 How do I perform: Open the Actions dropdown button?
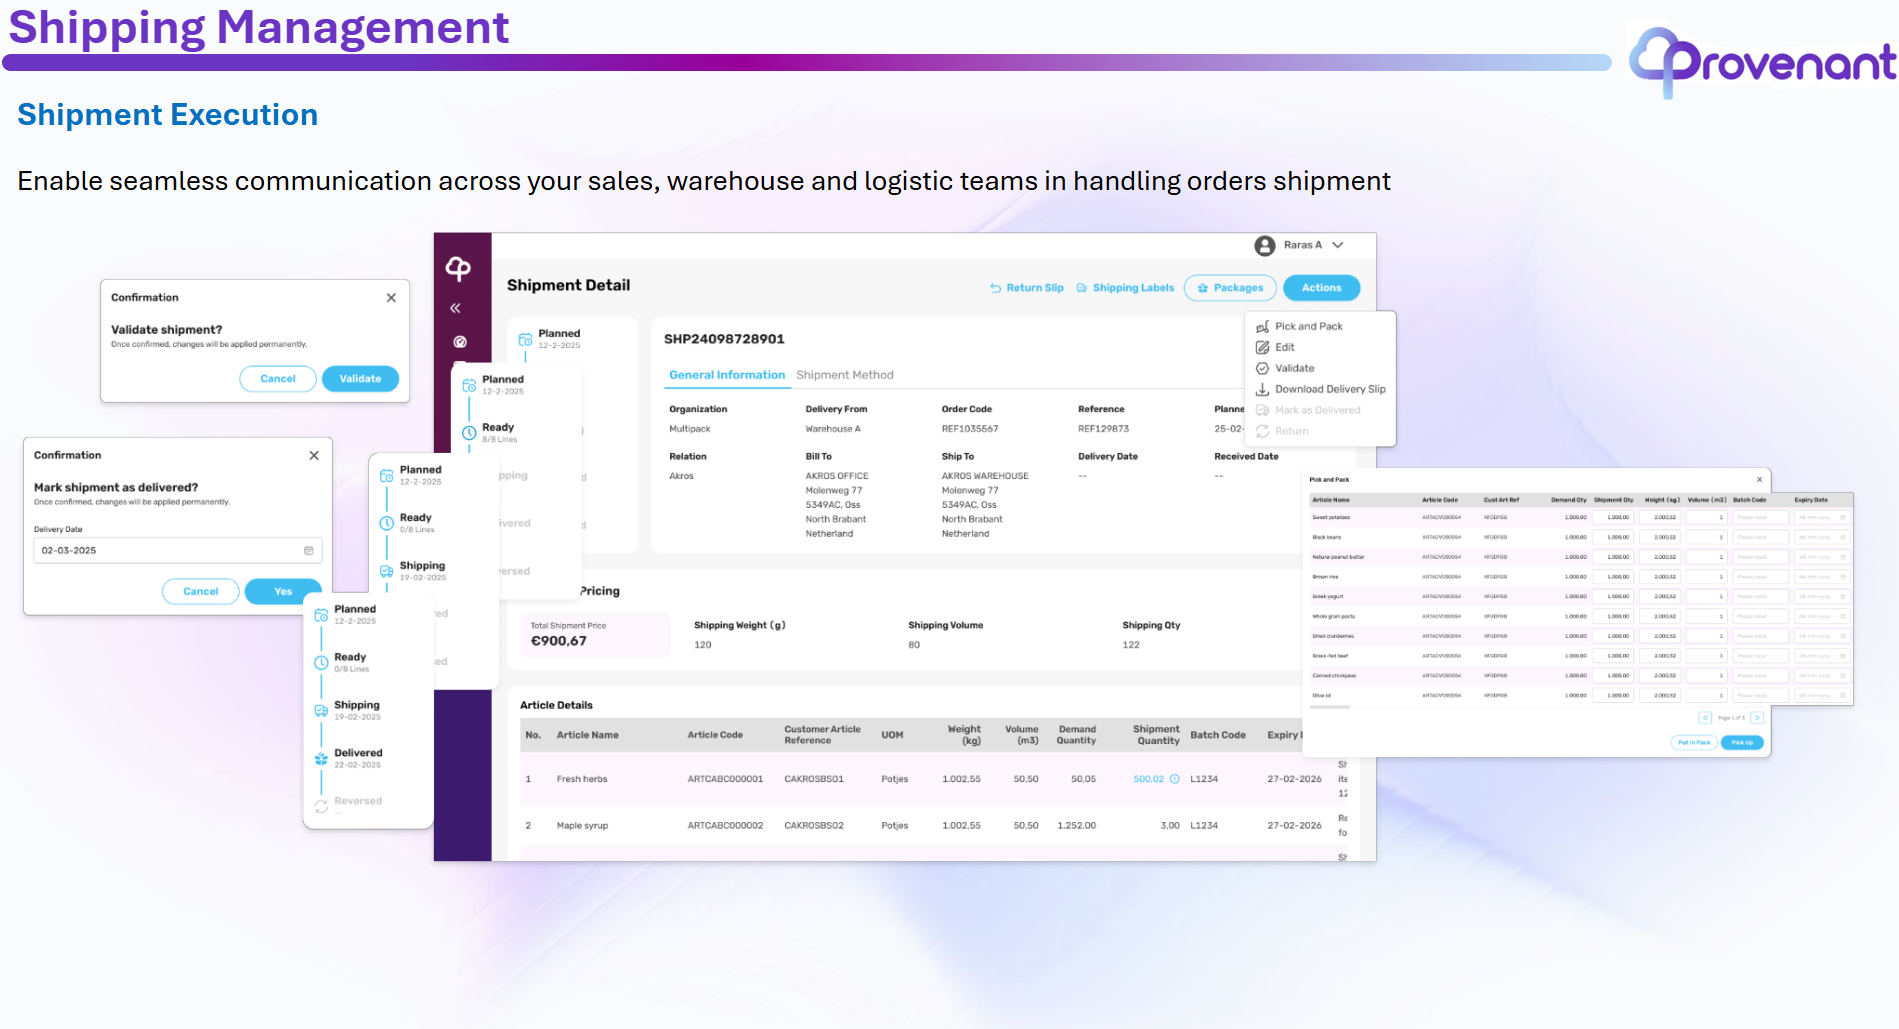tap(1321, 288)
